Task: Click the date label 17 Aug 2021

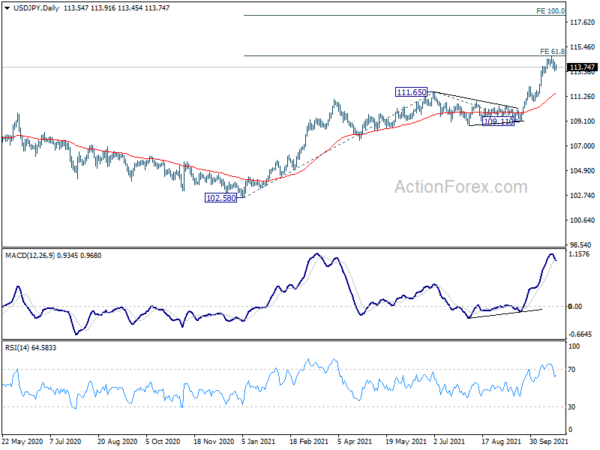Action: click(x=501, y=442)
